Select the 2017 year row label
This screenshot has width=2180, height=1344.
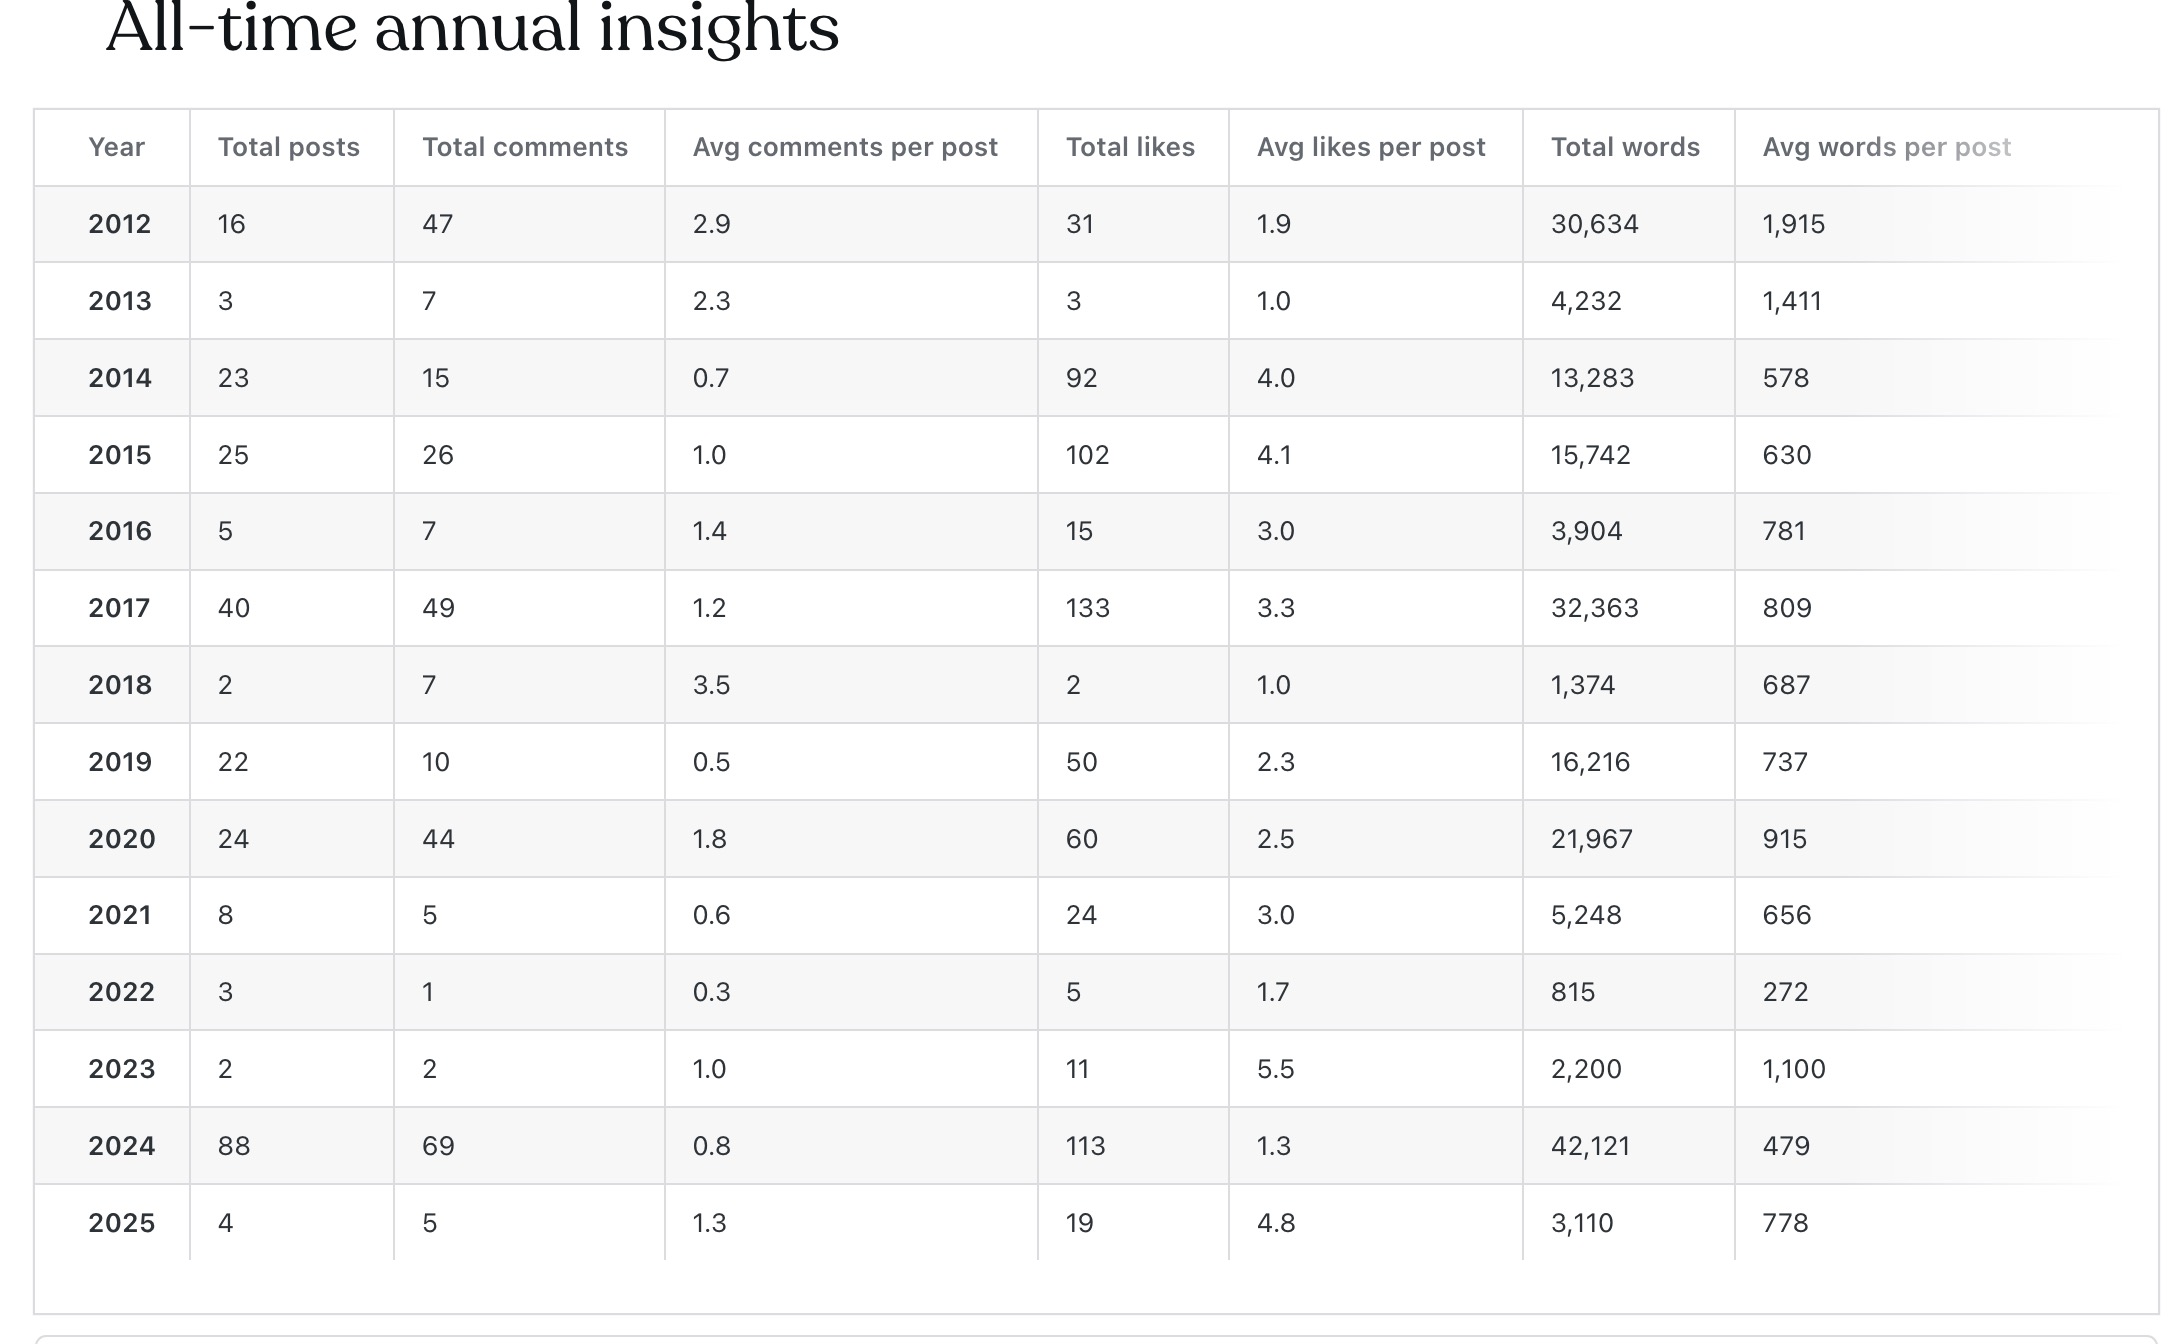pyautogui.click(x=119, y=608)
